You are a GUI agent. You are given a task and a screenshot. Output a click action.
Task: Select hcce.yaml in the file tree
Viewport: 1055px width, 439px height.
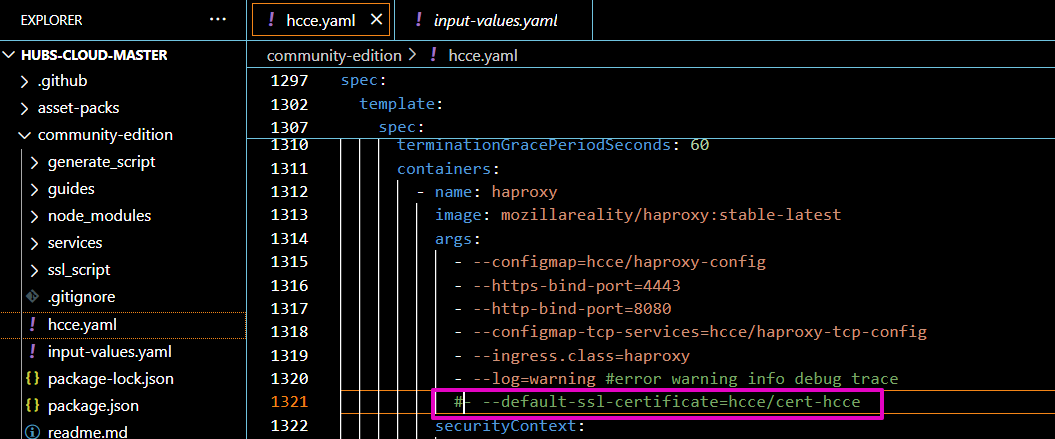click(83, 325)
